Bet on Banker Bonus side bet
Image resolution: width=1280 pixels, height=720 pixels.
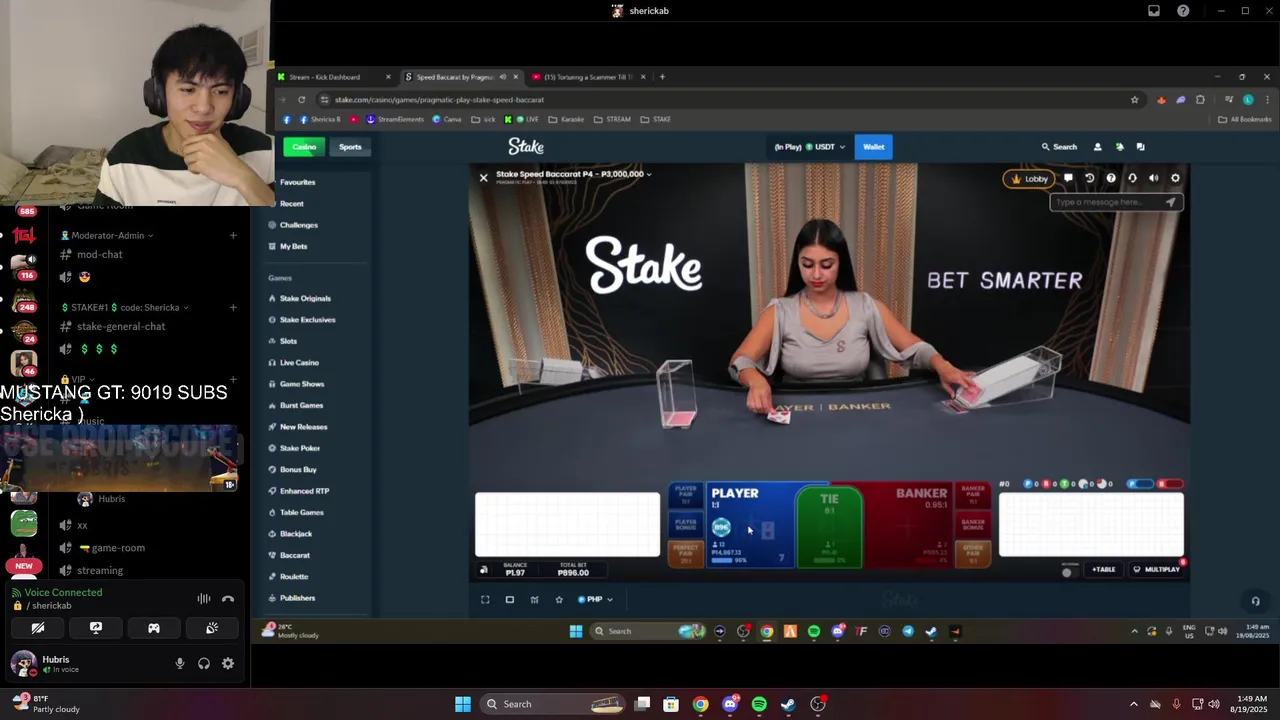click(972, 524)
